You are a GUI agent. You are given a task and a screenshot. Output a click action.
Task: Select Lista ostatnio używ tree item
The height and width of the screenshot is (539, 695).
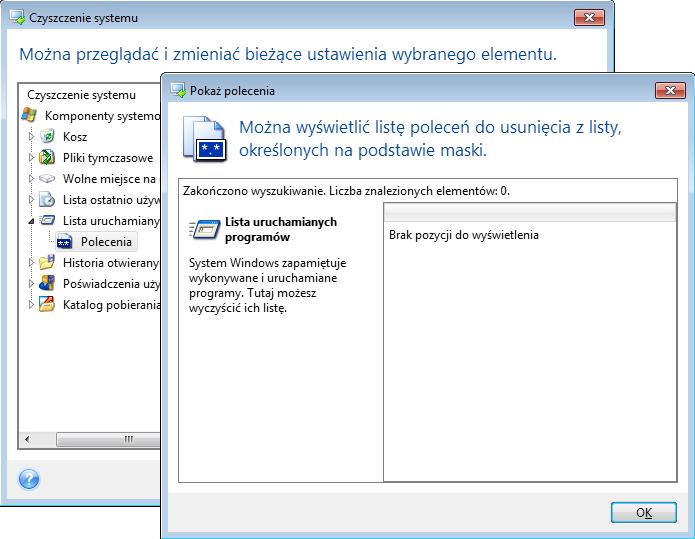click(x=111, y=200)
